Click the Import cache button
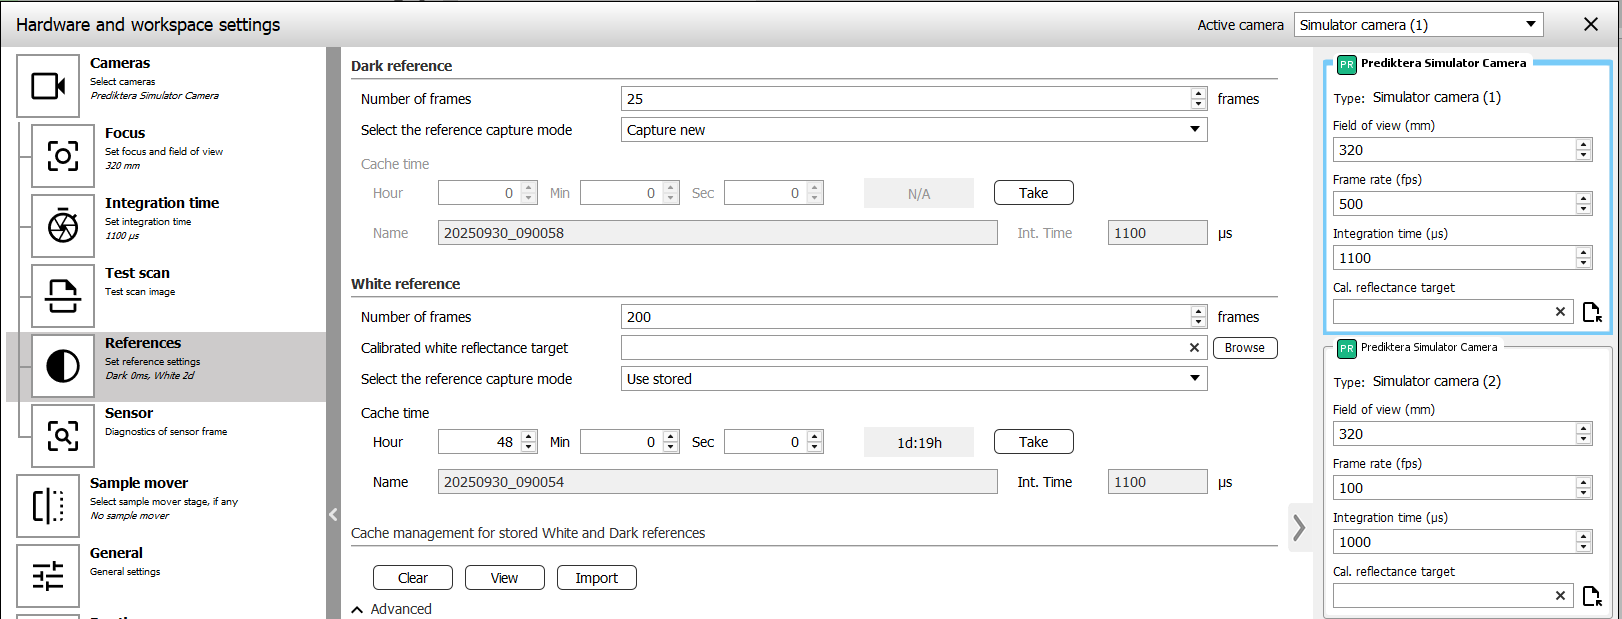Screen dimensions: 1622x619 (x=596, y=578)
